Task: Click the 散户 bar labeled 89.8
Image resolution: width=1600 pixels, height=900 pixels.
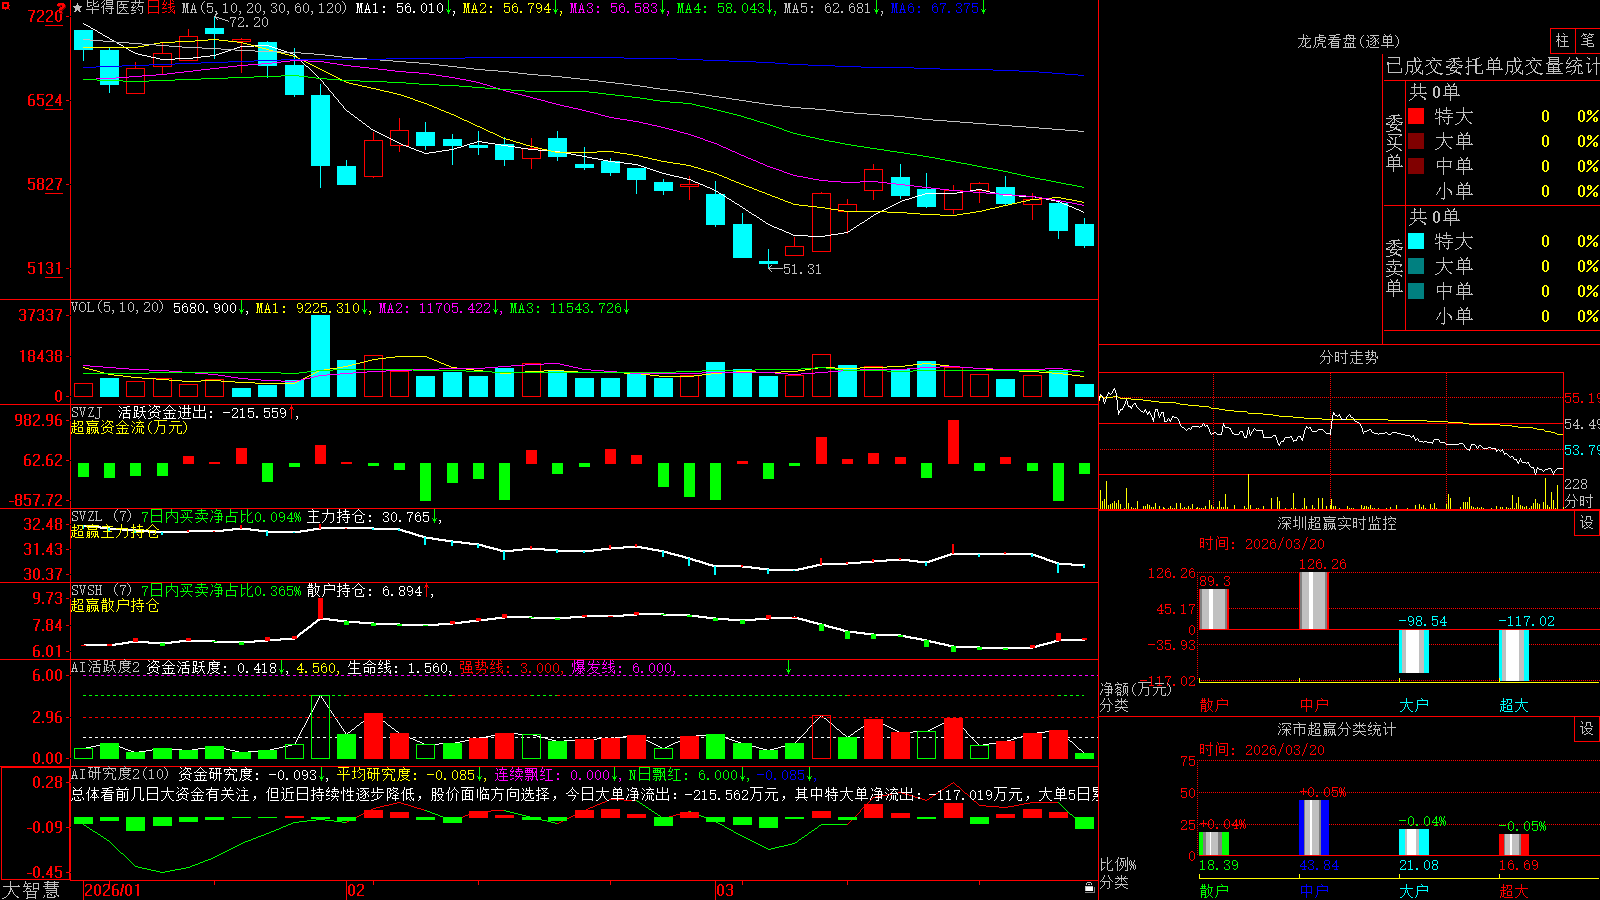Action: [x=1214, y=609]
